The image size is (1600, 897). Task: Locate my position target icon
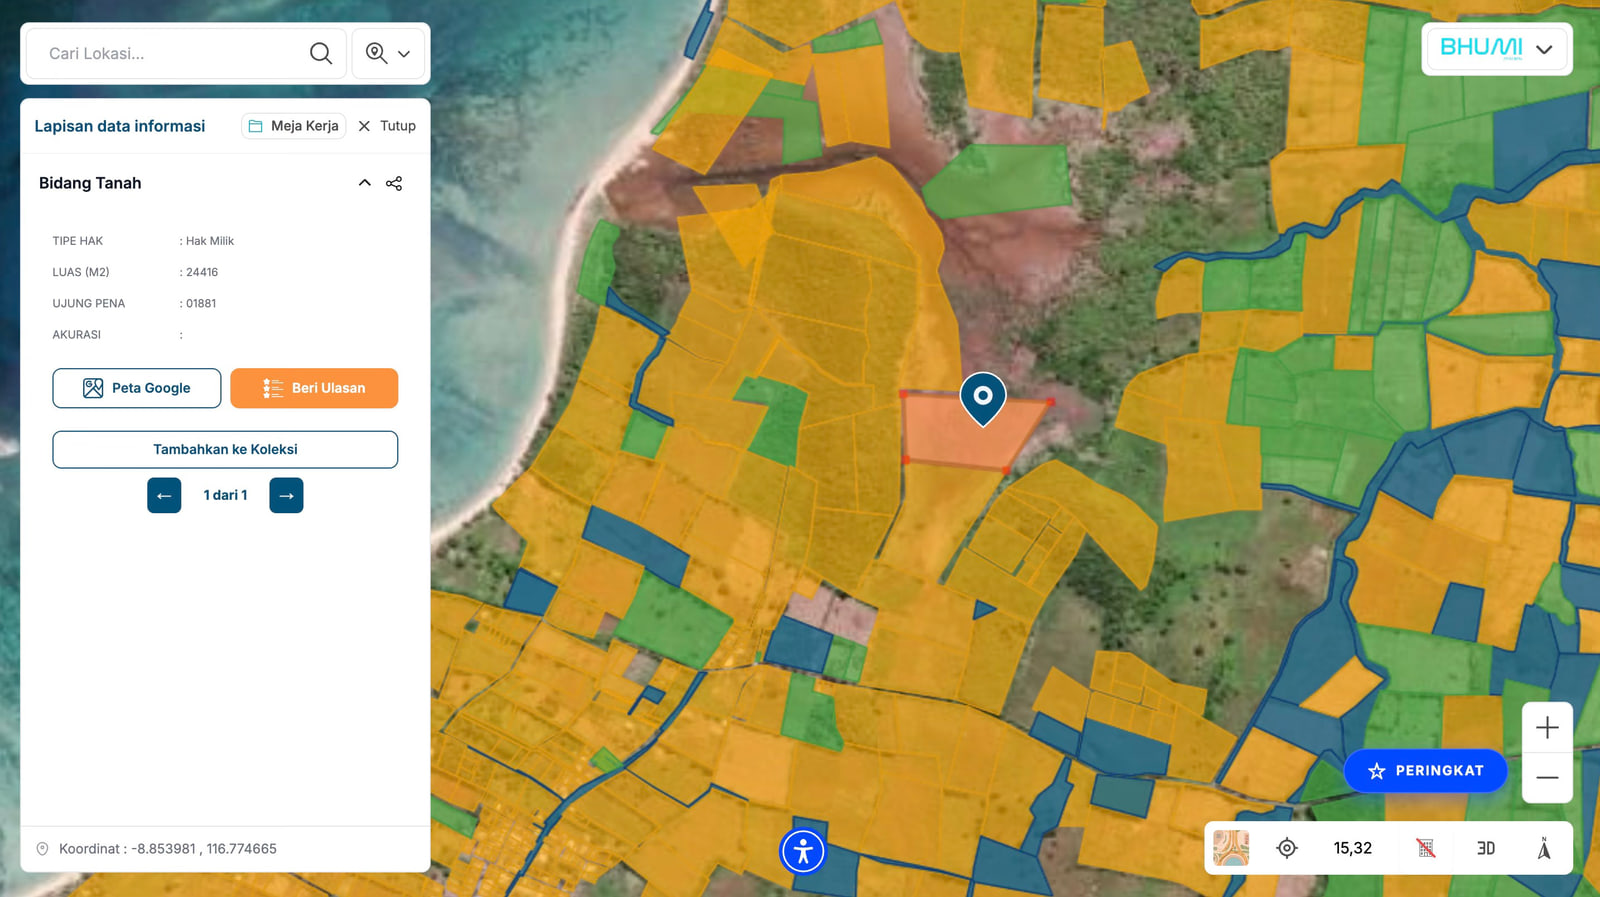coord(1287,848)
